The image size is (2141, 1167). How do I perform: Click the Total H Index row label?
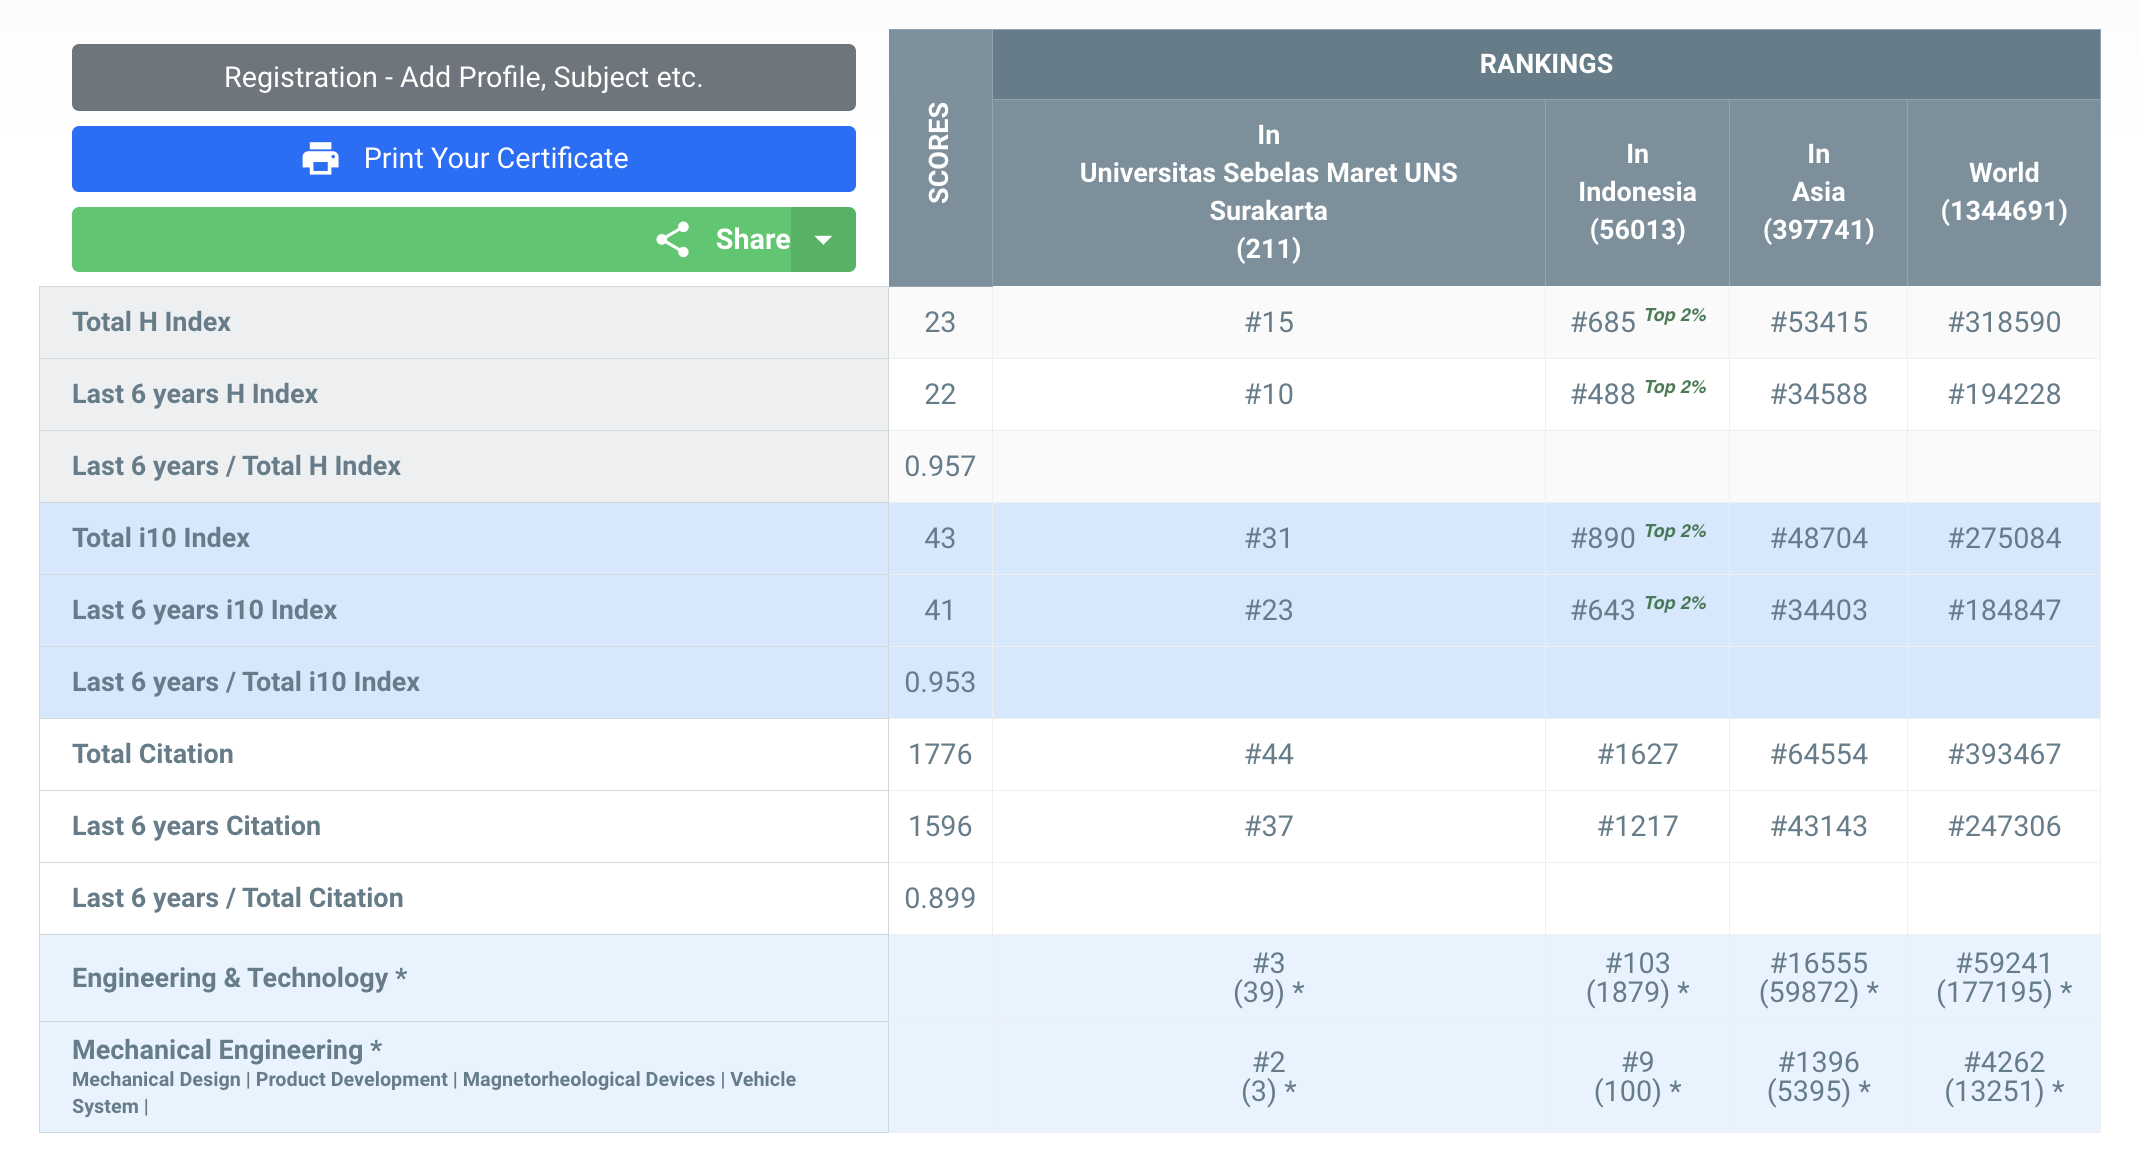coord(151,322)
